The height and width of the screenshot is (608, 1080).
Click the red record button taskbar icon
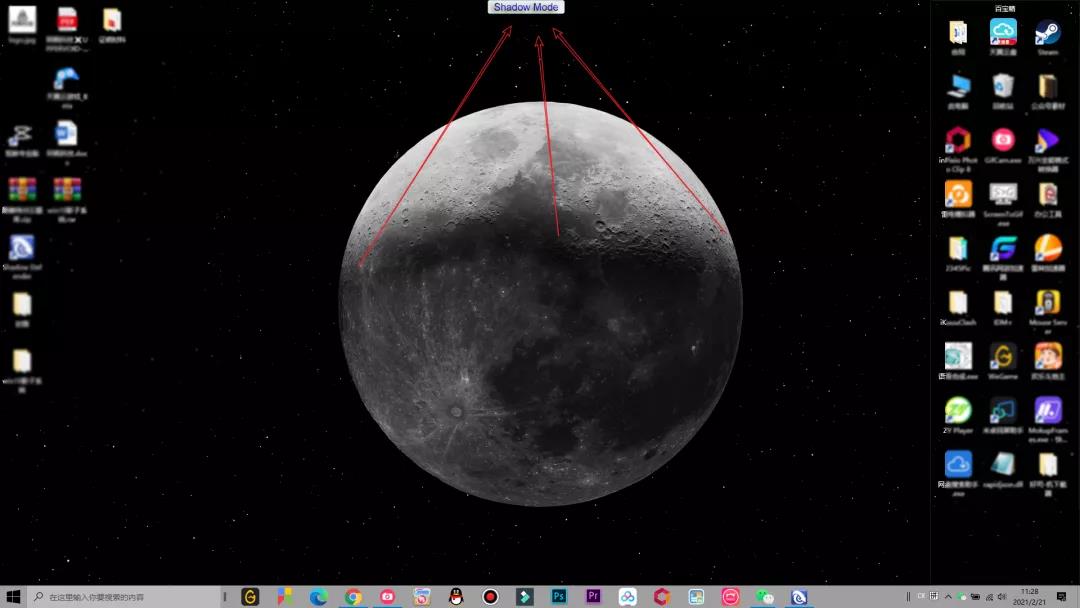pyautogui.click(x=490, y=596)
